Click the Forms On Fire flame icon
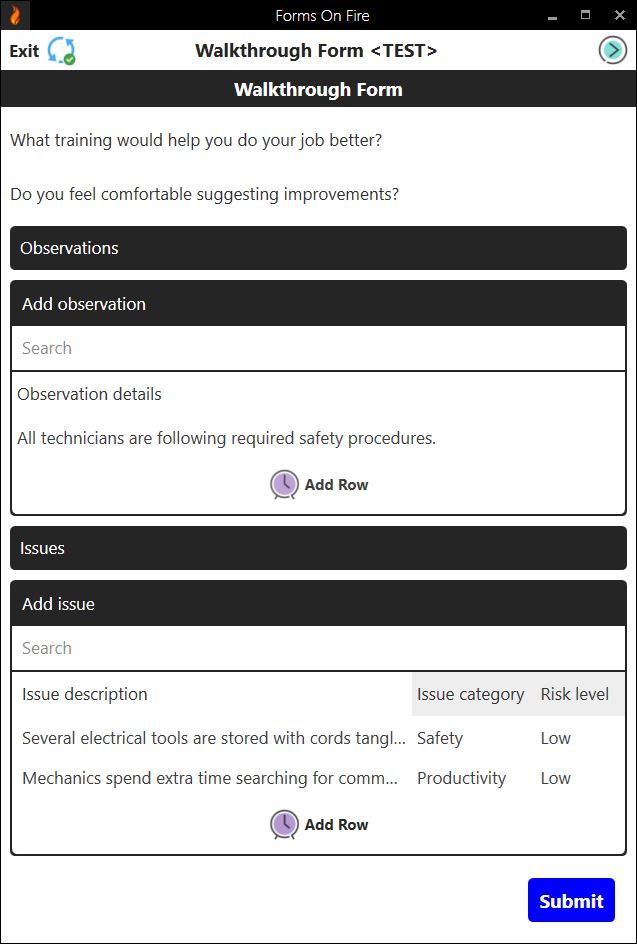 [16, 15]
